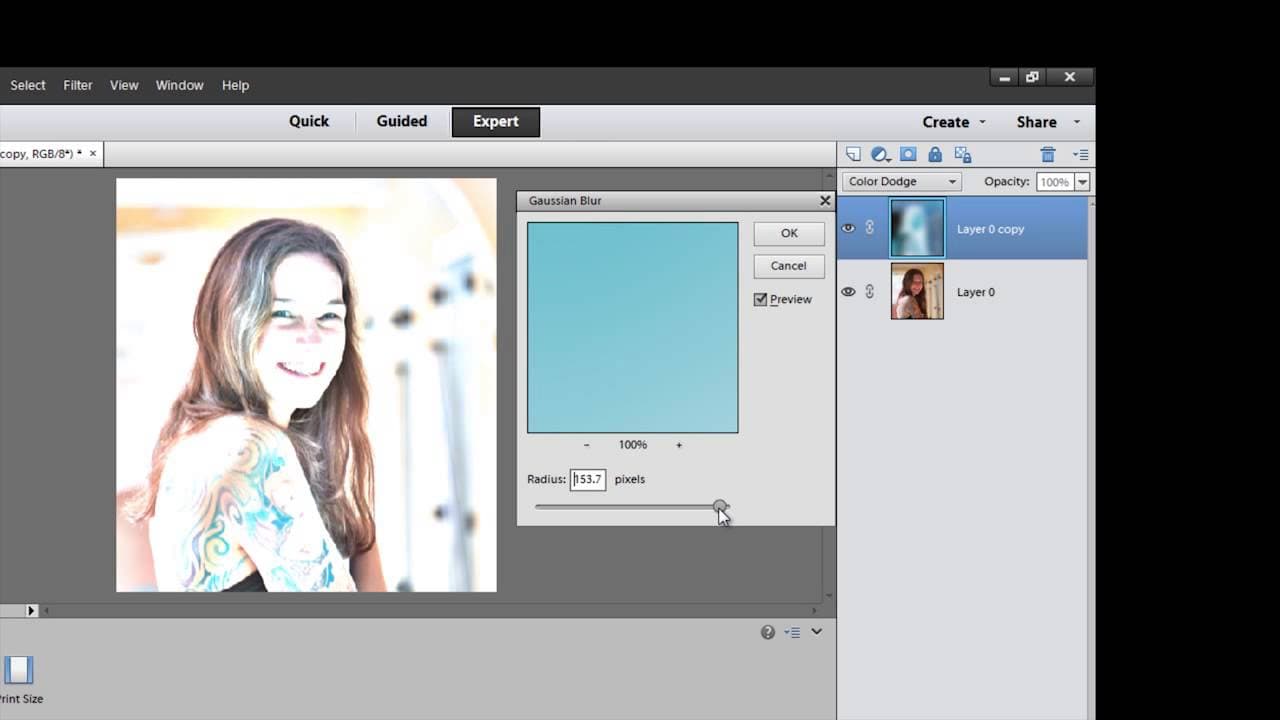Switch to Guided edit mode
The image size is (1280, 720).
[402, 121]
